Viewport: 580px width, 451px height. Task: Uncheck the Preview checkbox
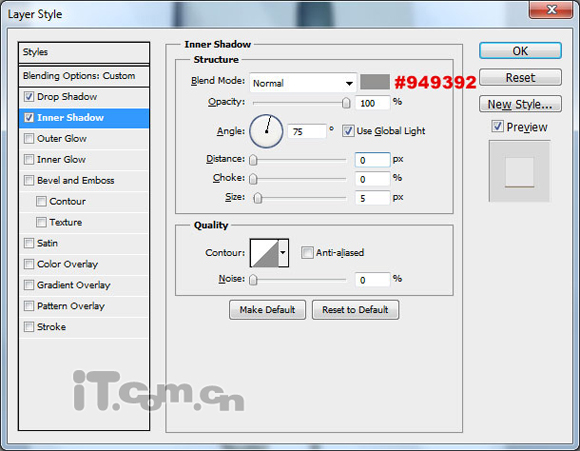[x=497, y=127]
